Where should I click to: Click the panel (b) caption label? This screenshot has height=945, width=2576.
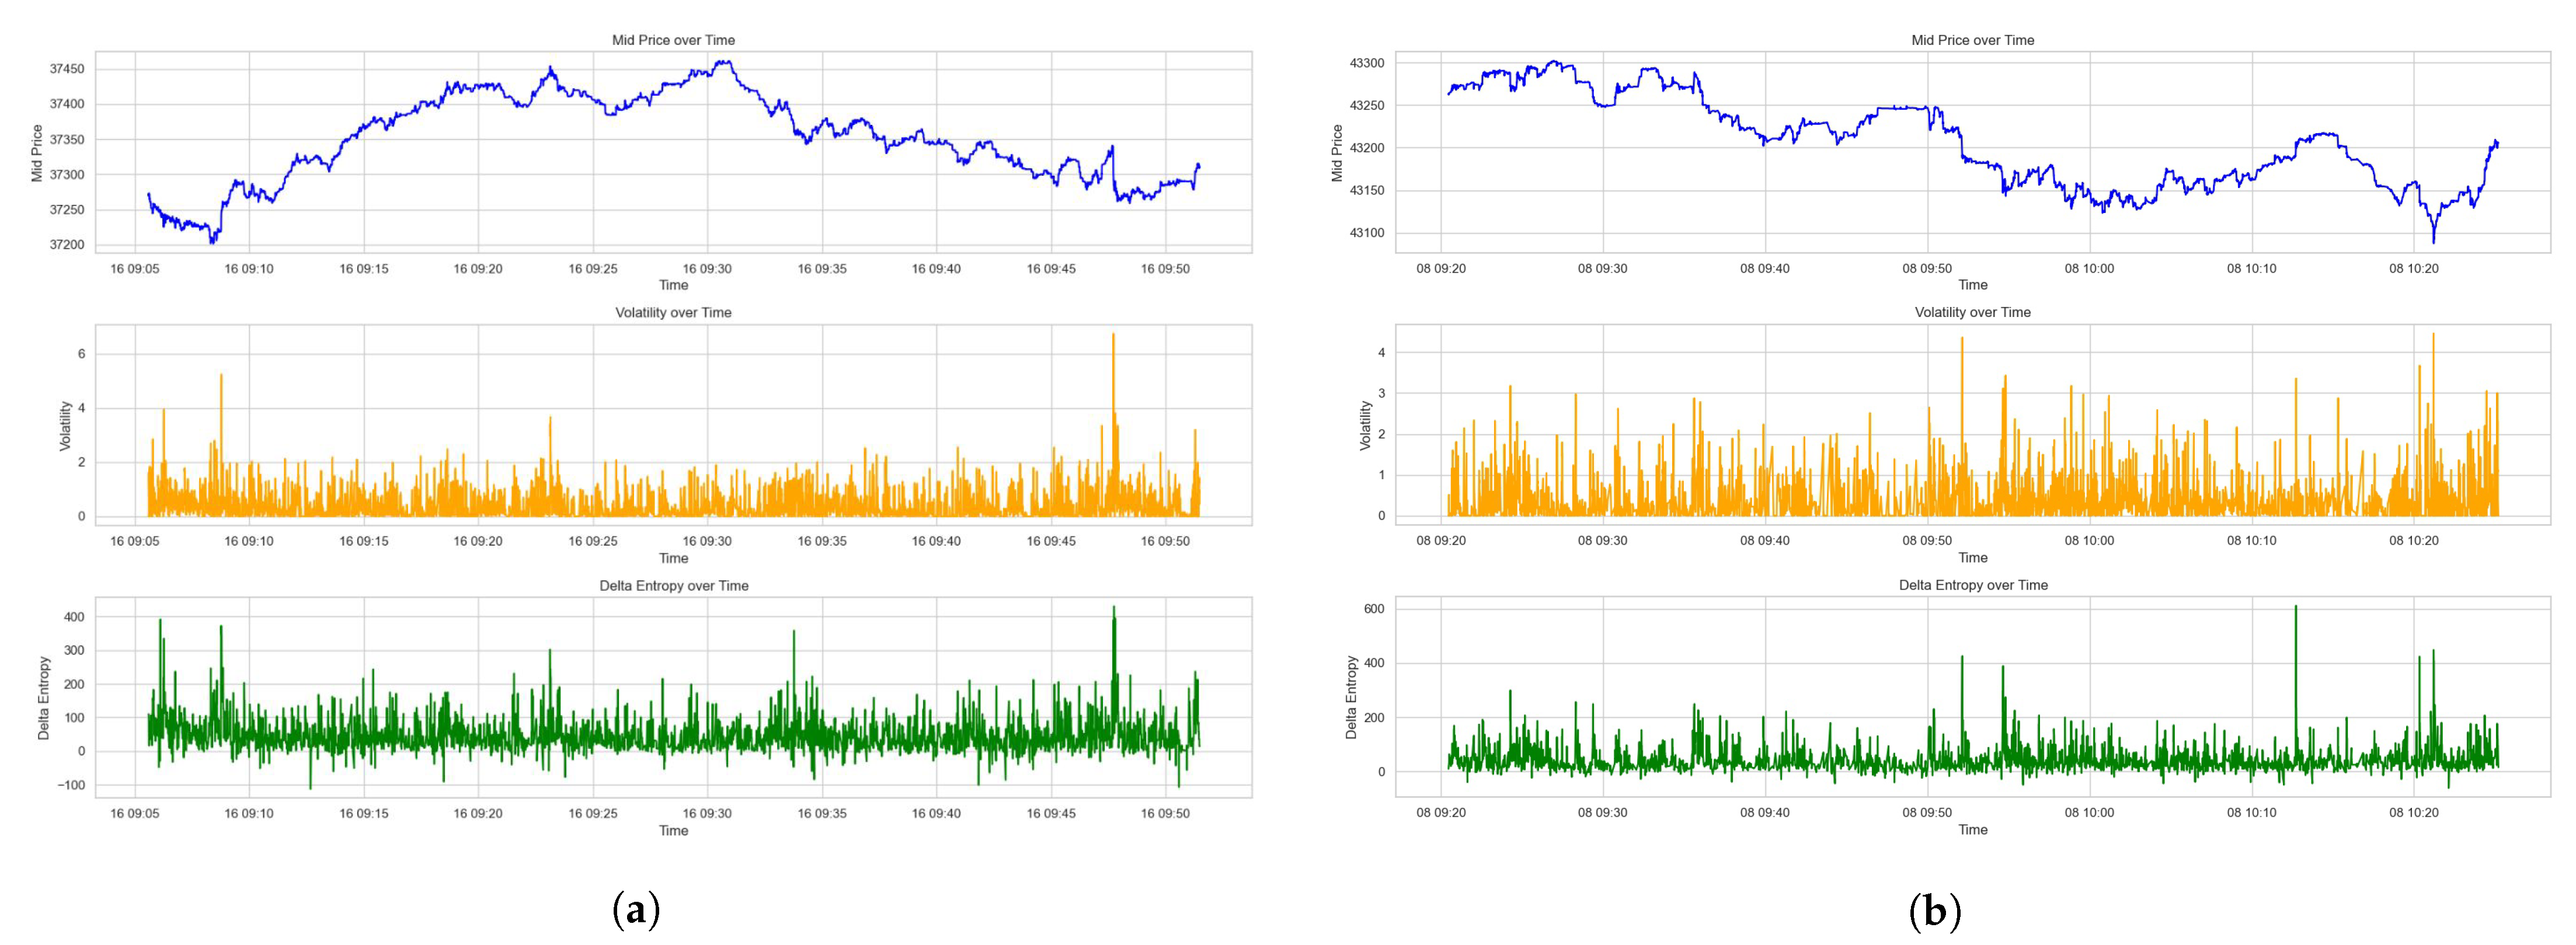(1935, 911)
